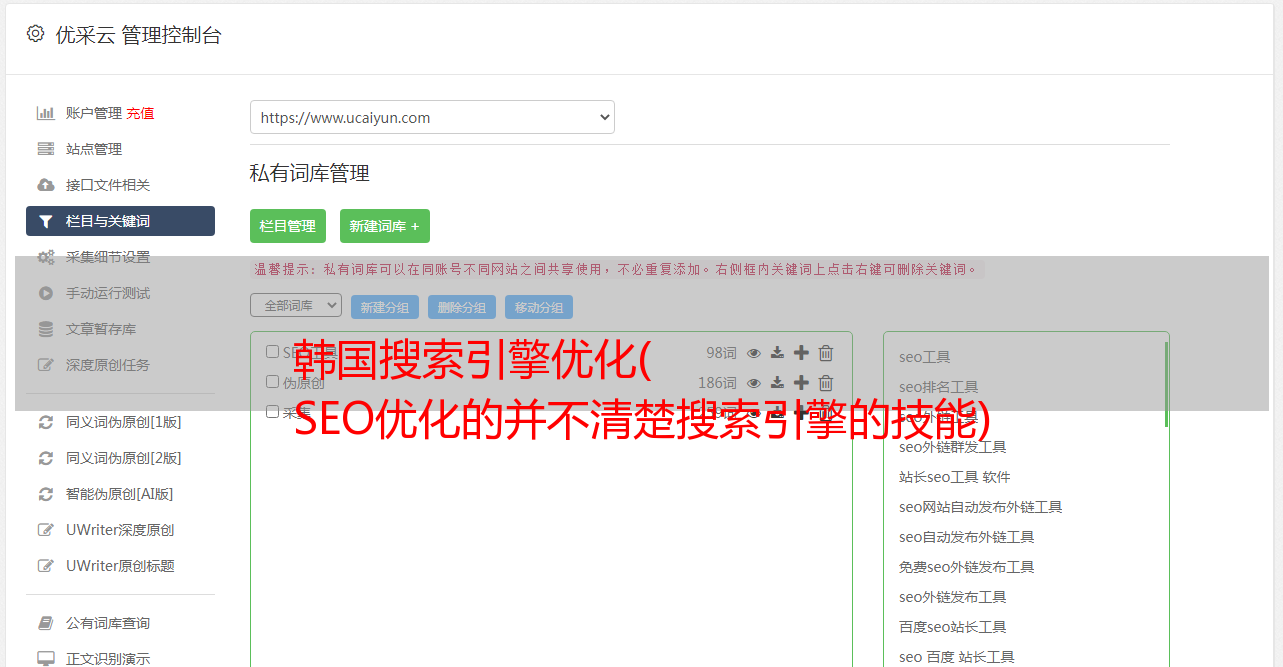
Task: Open 账户管理 bar chart icon in sidebar
Action: click(46, 113)
